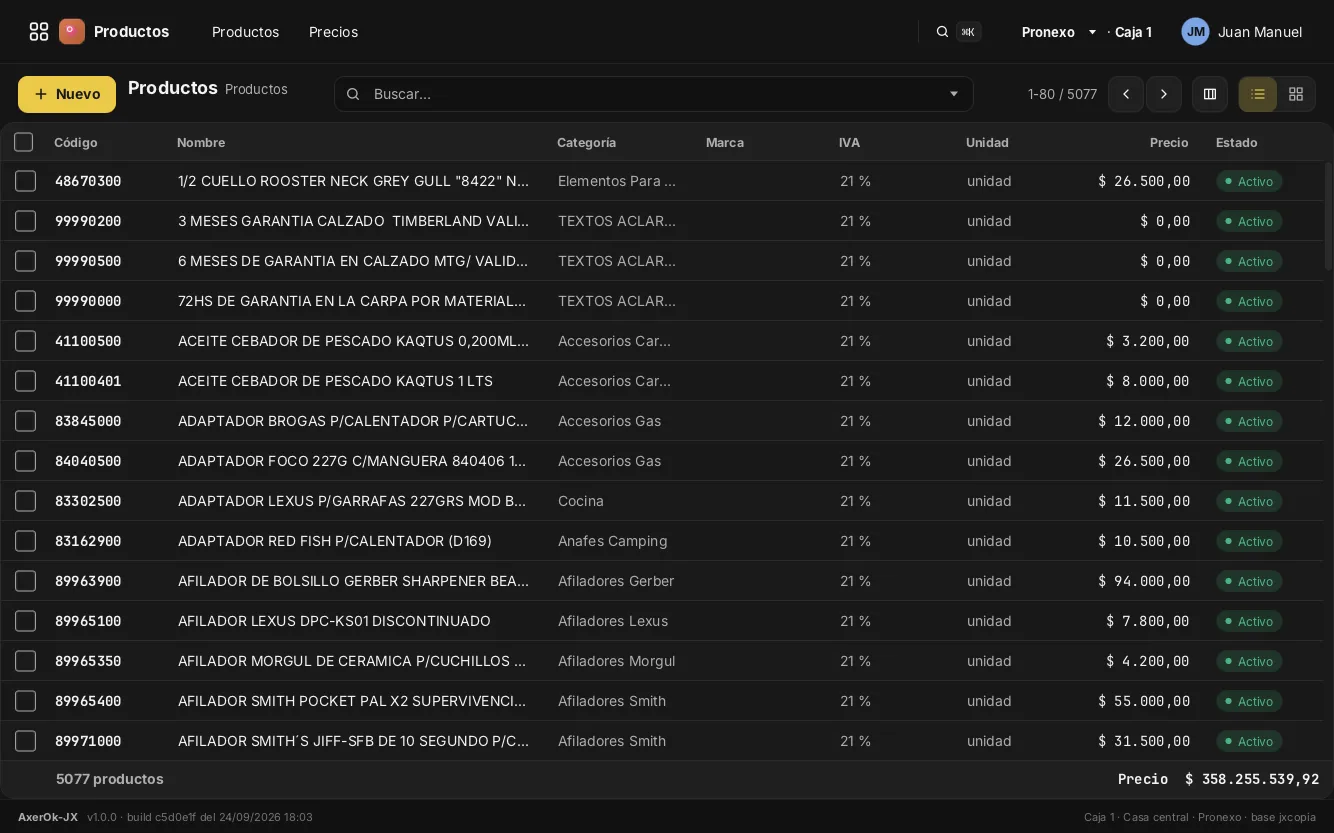Screen dimensions: 1334x833
Task: Sort by the Categoría column header
Action: [x=586, y=142]
